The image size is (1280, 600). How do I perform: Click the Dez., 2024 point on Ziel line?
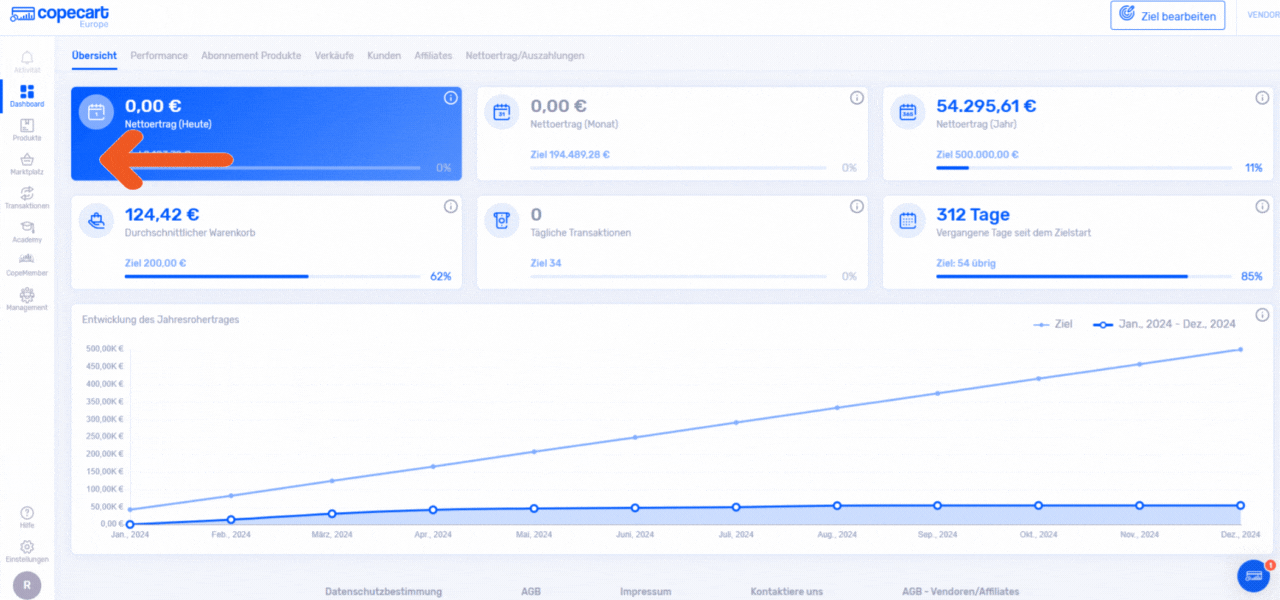click(x=1240, y=349)
